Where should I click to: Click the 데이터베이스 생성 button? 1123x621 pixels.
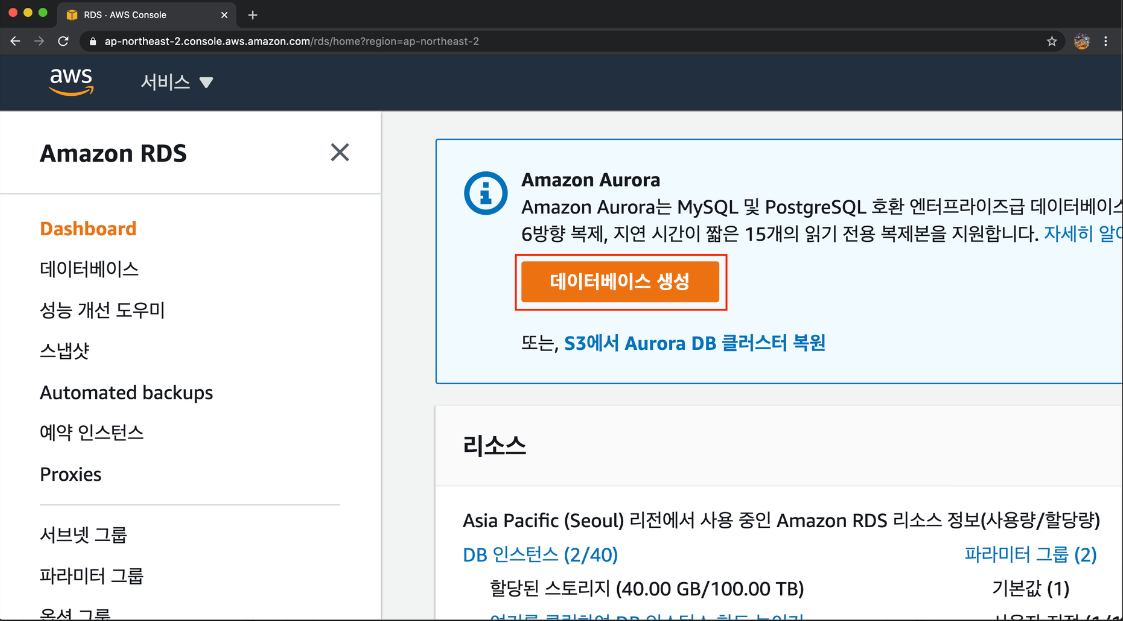pyautogui.click(x=620, y=281)
